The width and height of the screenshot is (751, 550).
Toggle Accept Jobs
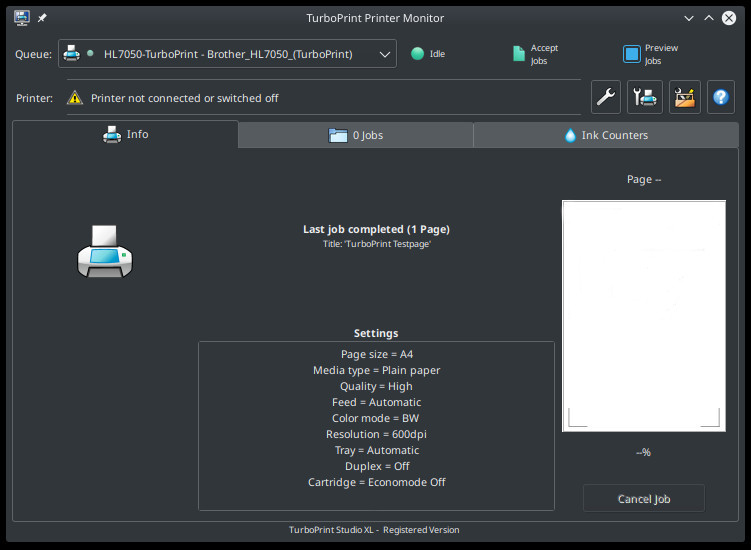535,54
